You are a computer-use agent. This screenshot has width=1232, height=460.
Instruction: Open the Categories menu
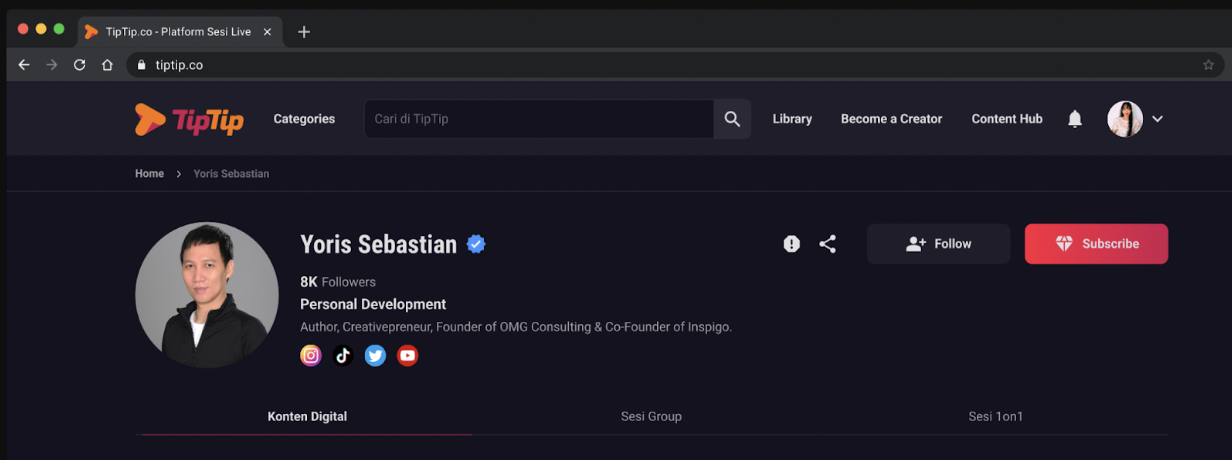point(304,119)
